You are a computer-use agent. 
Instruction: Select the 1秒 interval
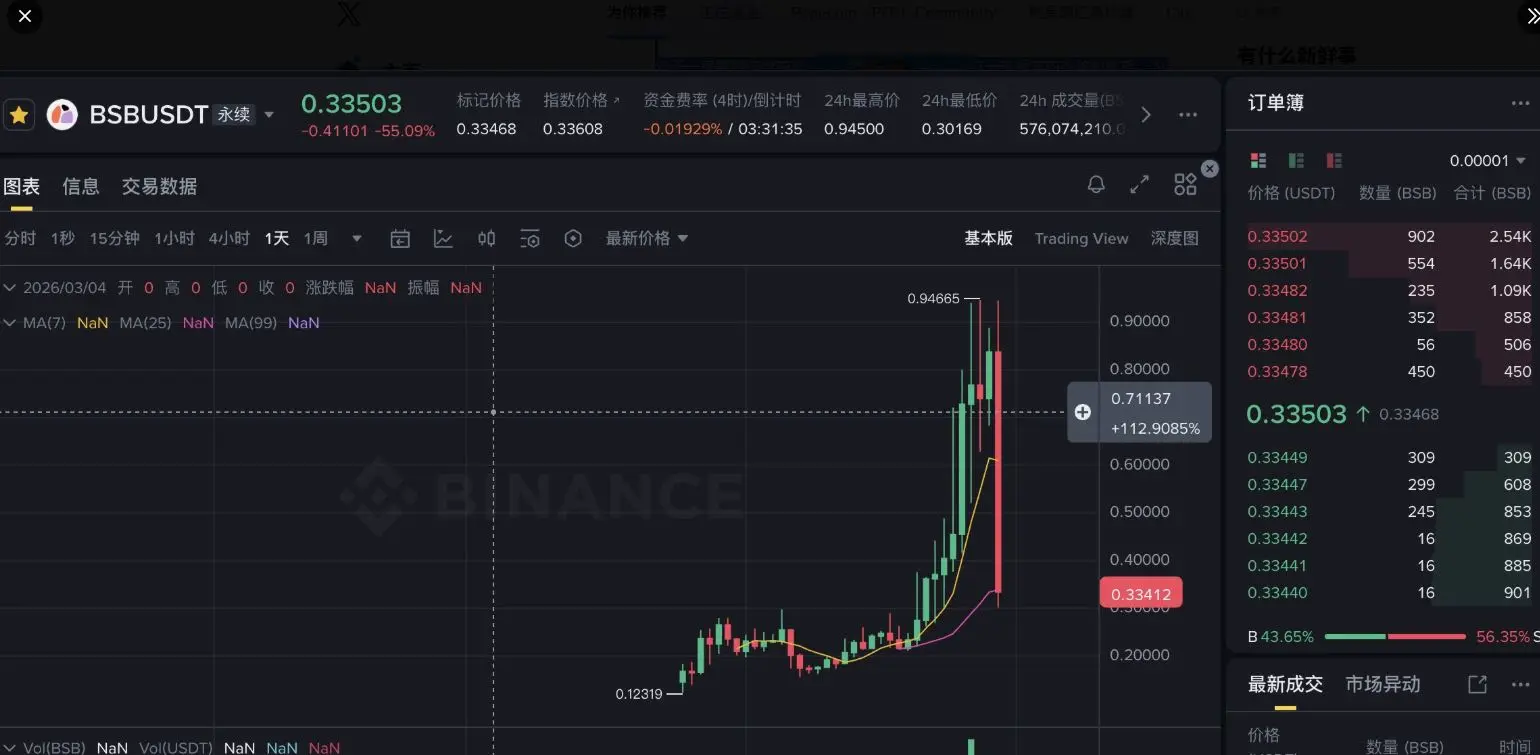click(63, 238)
